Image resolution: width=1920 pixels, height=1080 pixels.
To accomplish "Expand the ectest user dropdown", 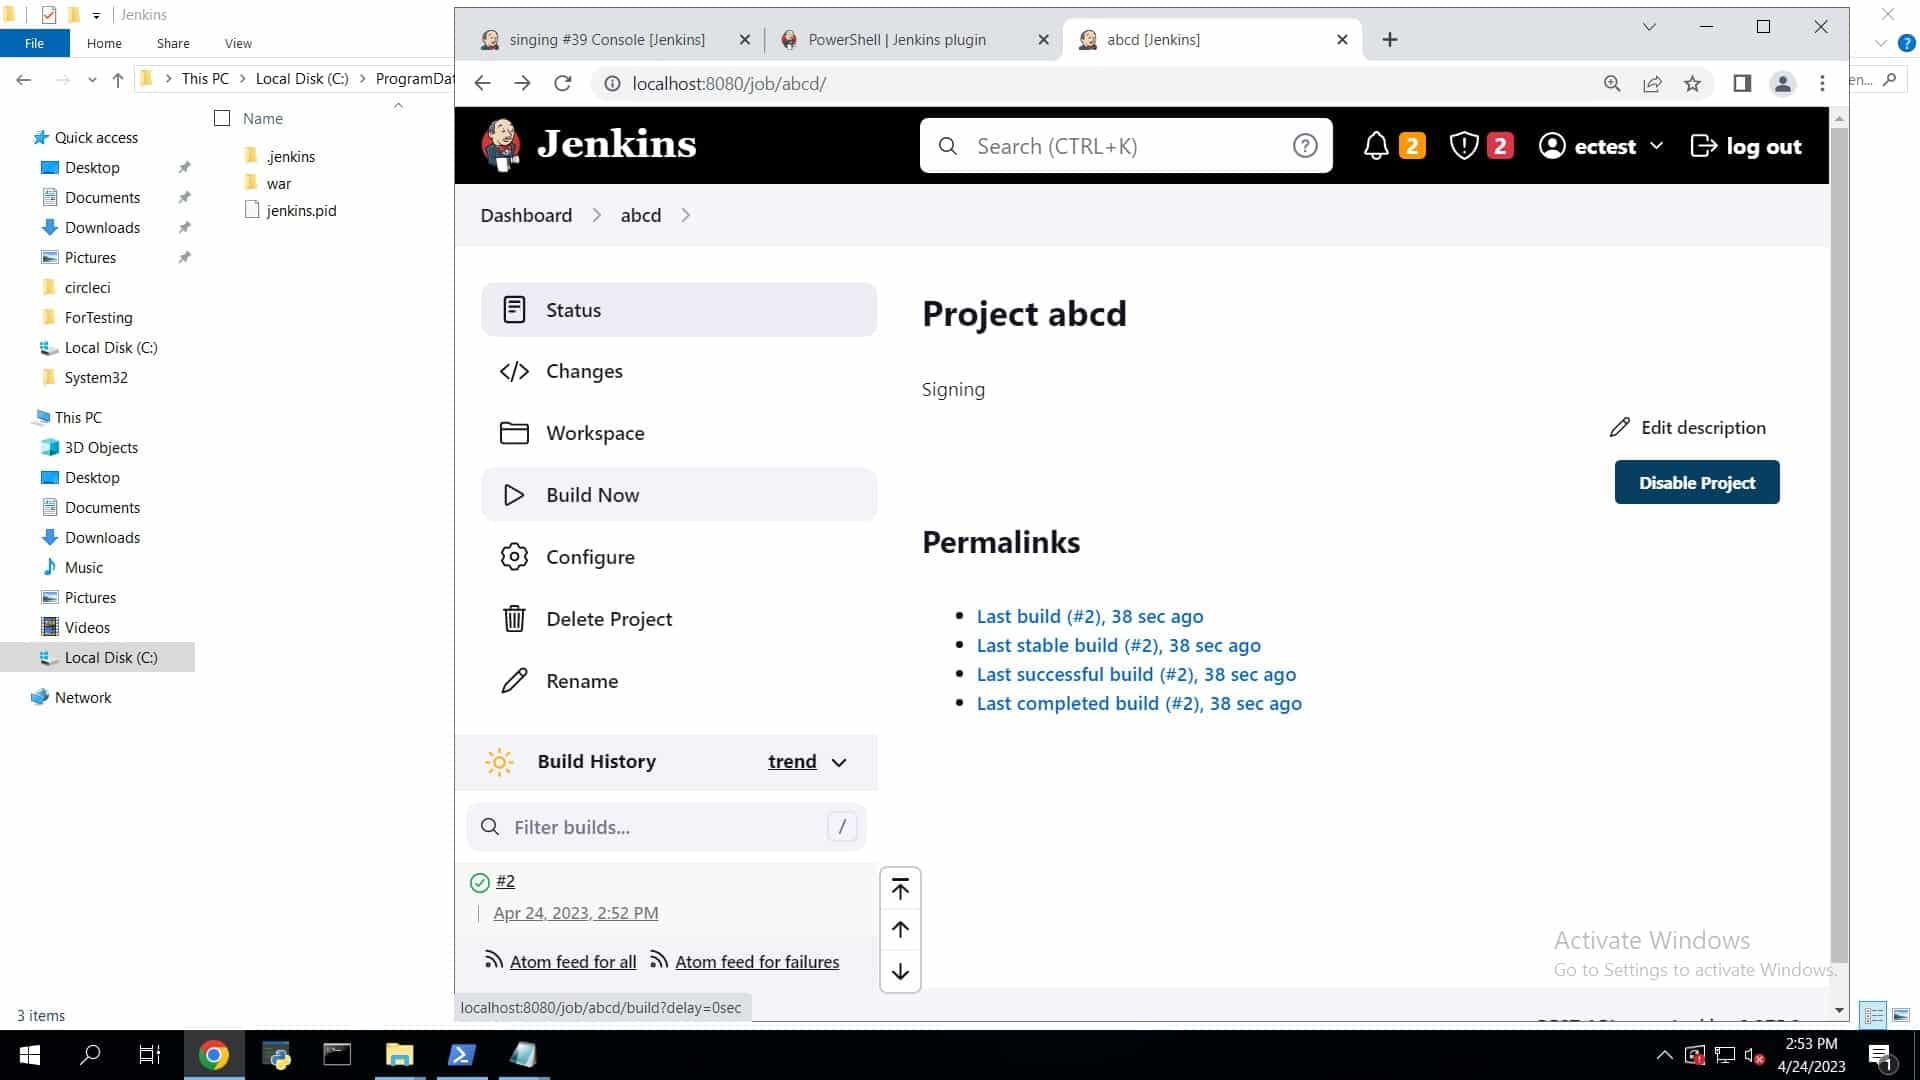I will click(x=1656, y=146).
